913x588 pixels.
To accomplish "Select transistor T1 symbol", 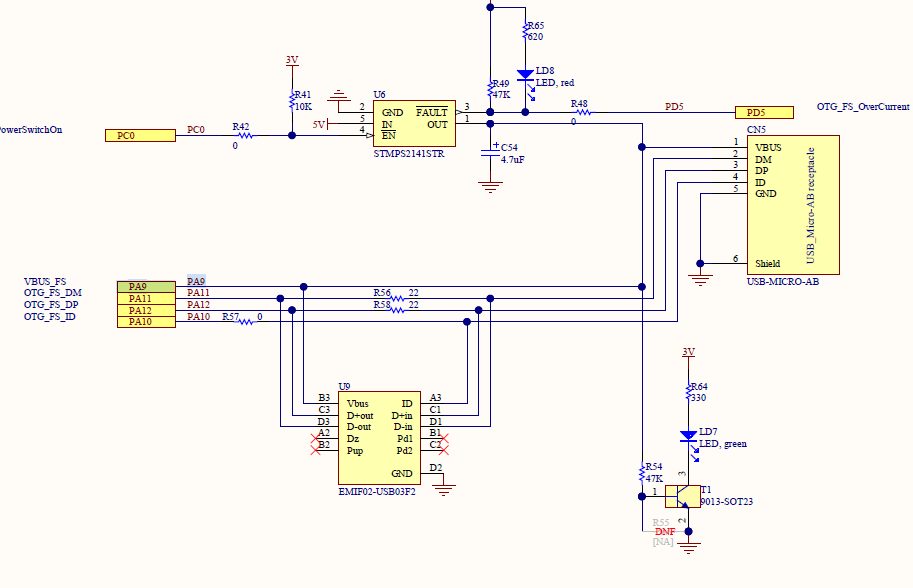I will coord(683,497).
